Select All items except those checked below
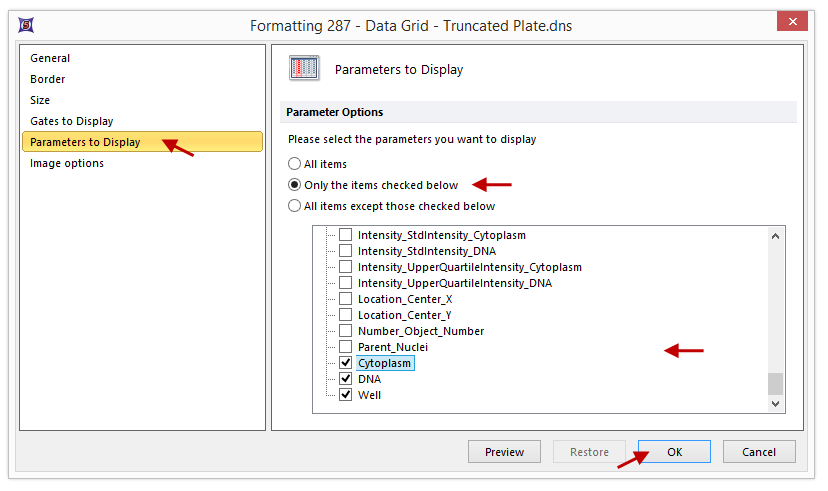Screen dimensions: 828x491 (x=294, y=206)
